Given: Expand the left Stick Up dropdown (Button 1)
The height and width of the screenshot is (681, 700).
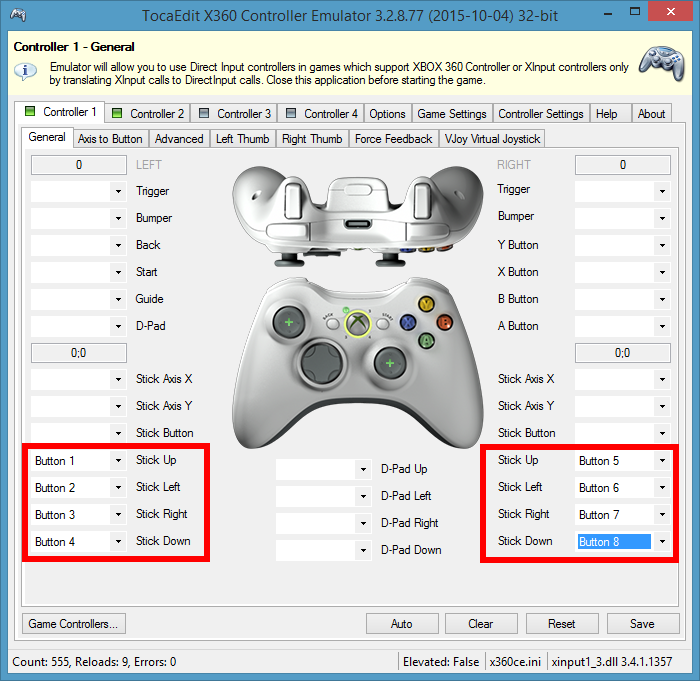Looking at the screenshot, I should [x=118, y=460].
